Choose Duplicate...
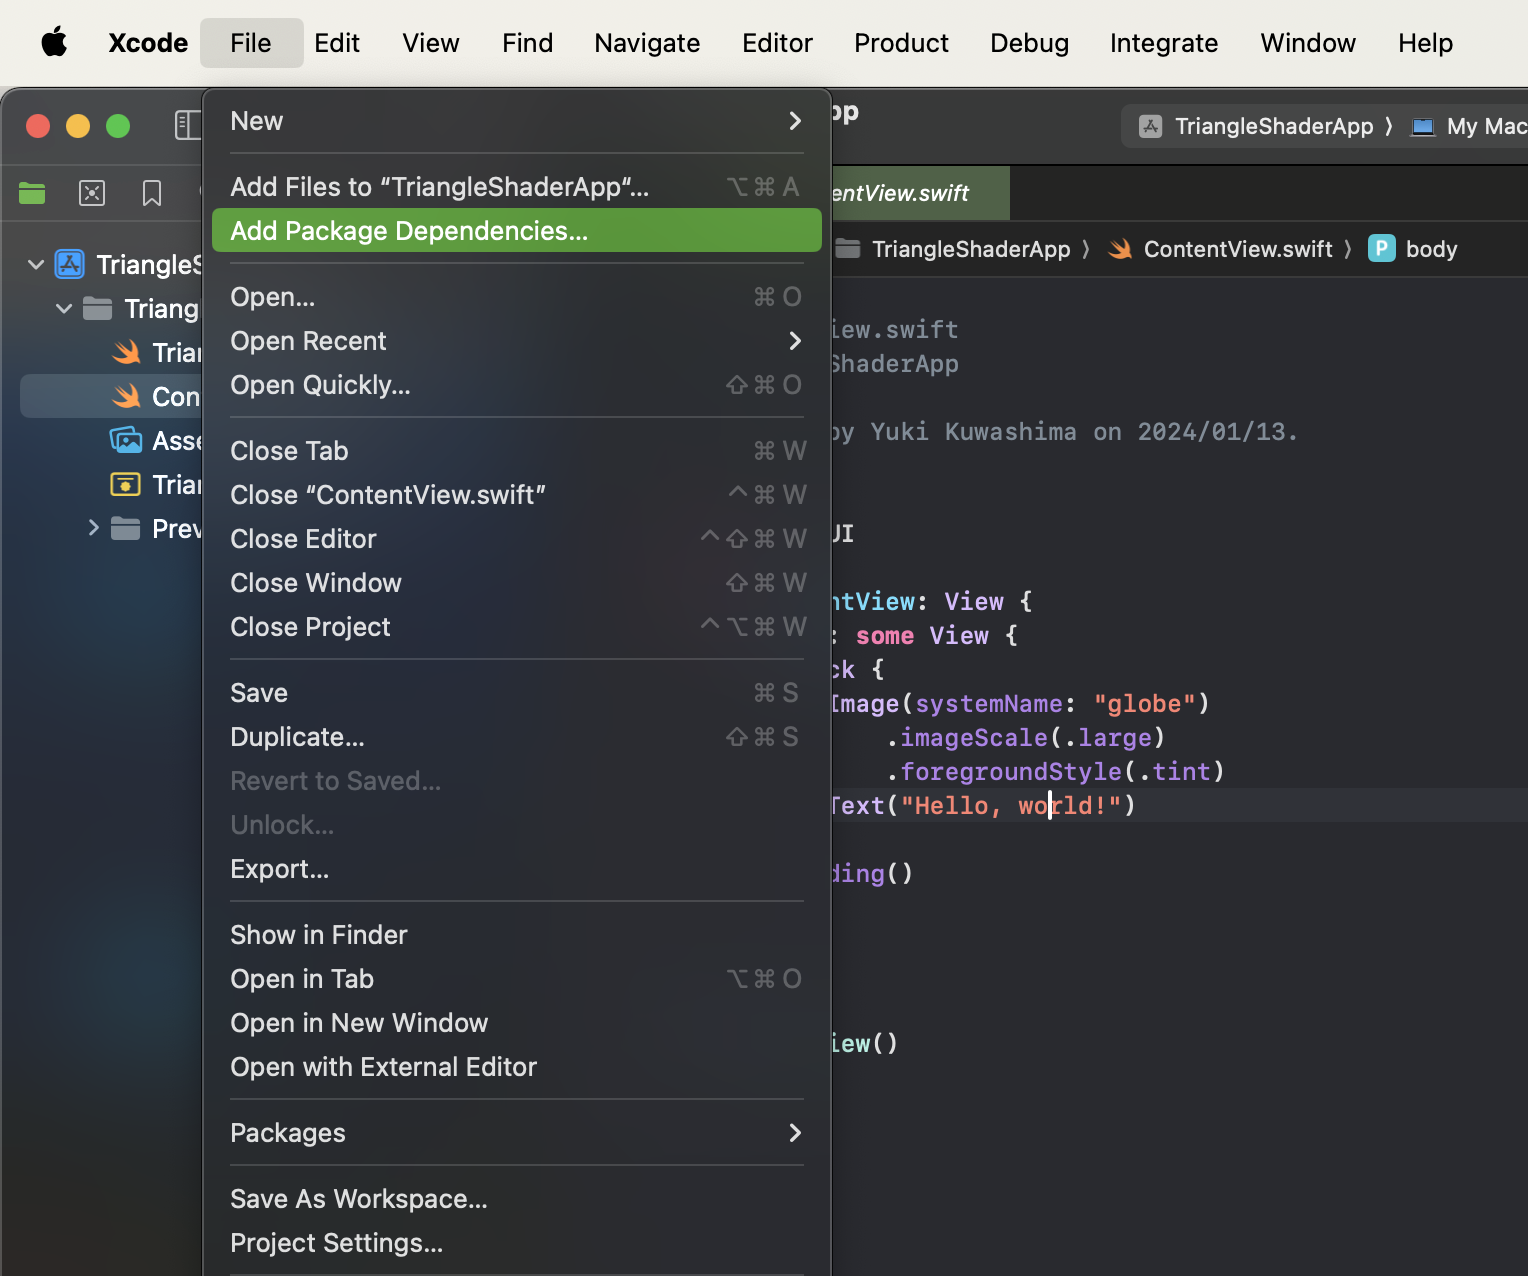This screenshot has height=1276, width=1528. [517, 737]
